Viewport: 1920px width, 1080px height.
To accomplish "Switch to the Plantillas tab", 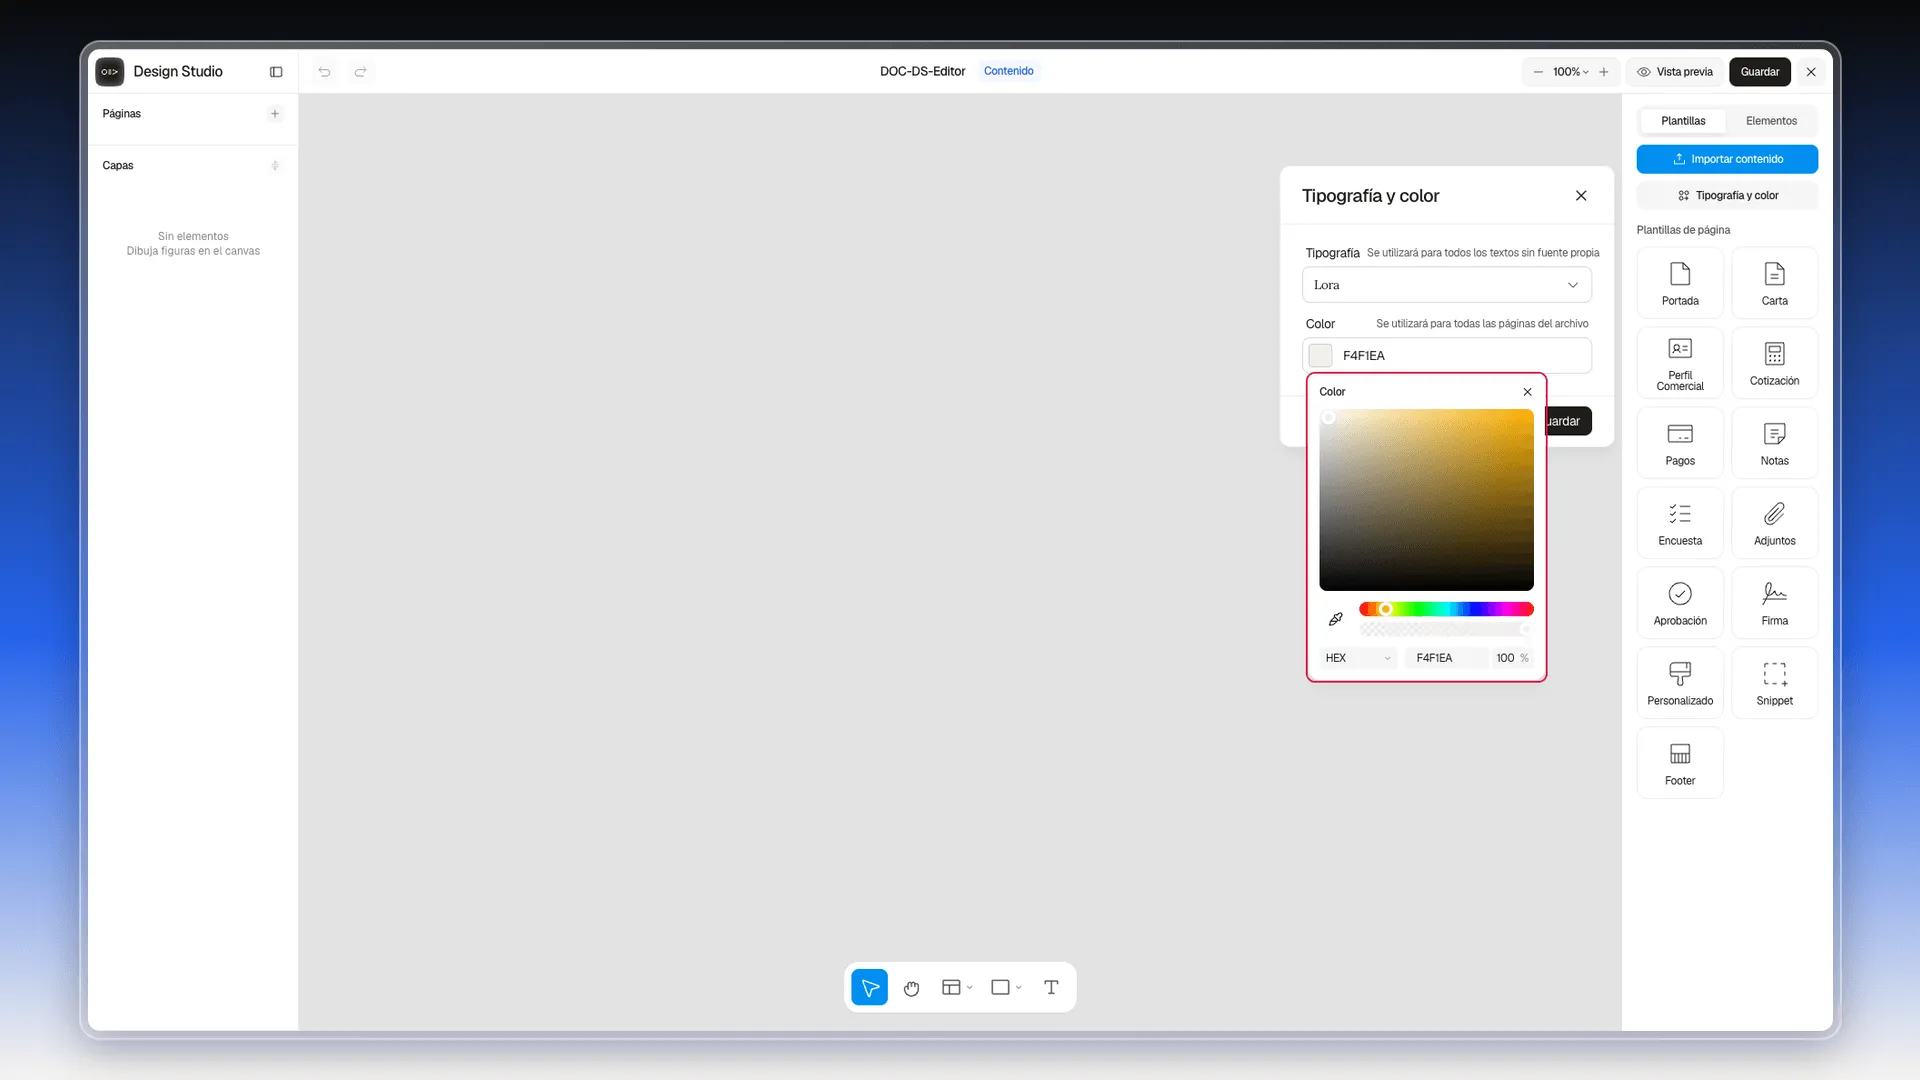I will click(1683, 121).
